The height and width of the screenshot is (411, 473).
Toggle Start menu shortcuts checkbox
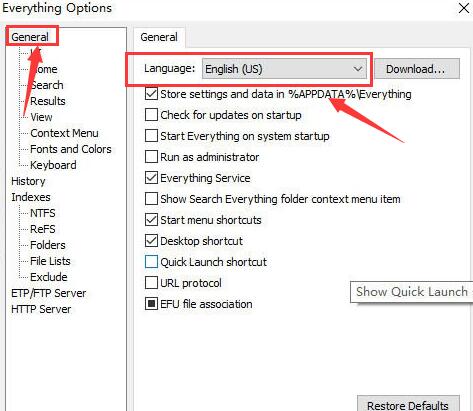(x=151, y=220)
